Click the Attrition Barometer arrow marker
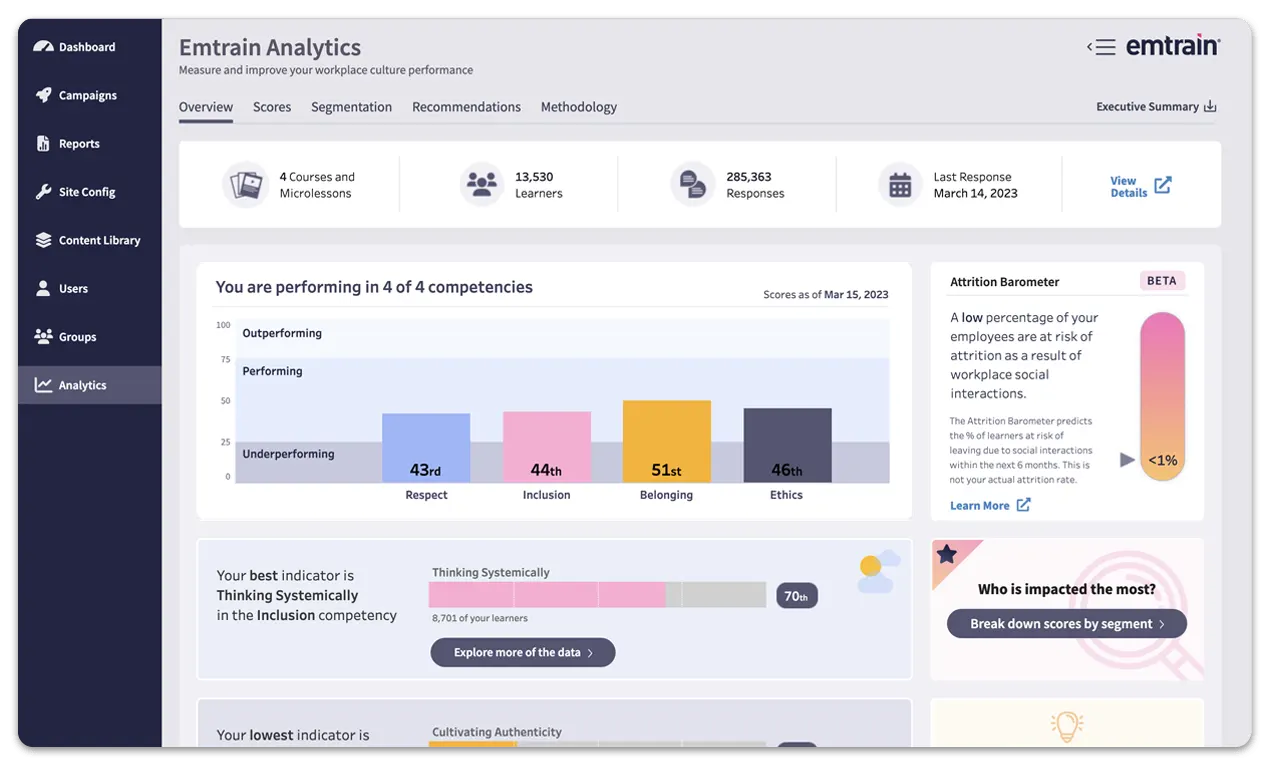 pos(1127,460)
